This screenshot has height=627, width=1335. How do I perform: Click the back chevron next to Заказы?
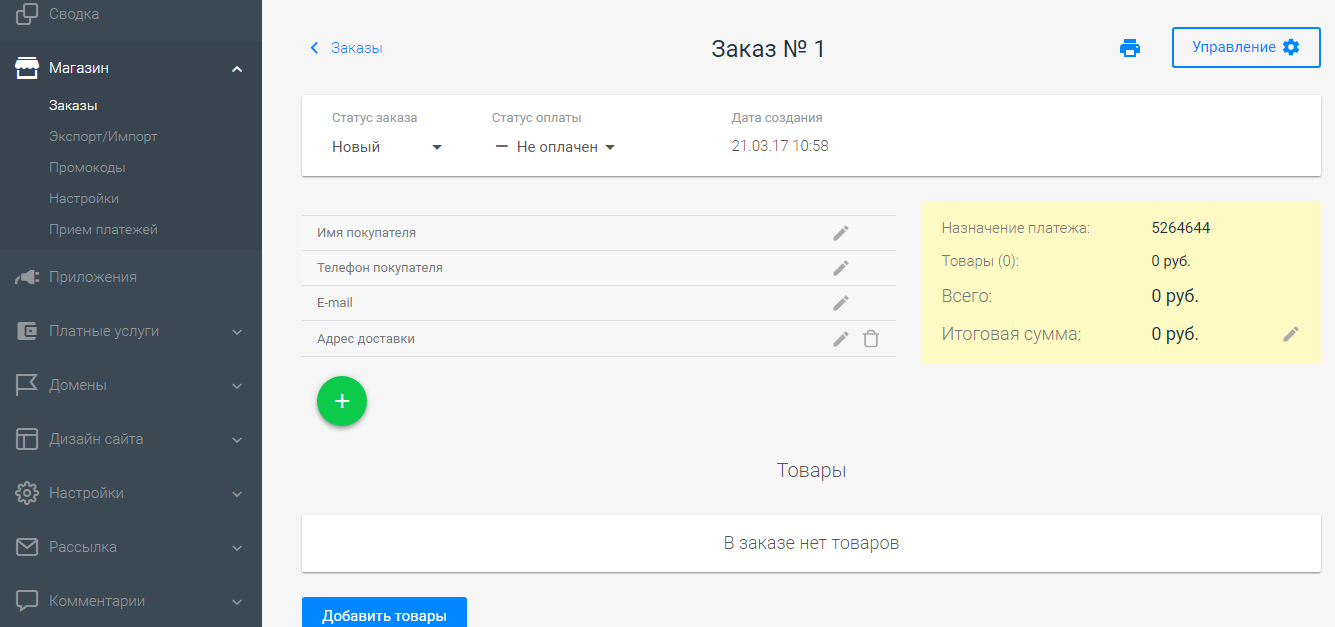pyautogui.click(x=314, y=48)
